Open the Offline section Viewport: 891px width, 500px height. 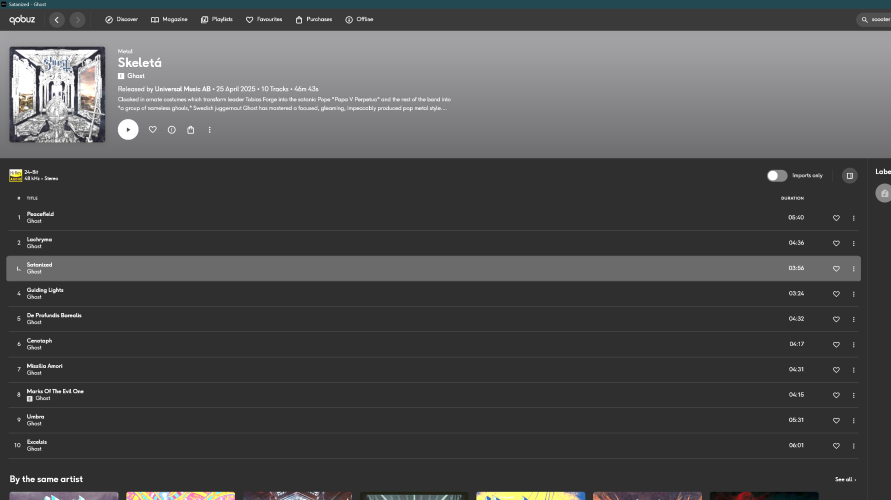pyautogui.click(x=359, y=19)
